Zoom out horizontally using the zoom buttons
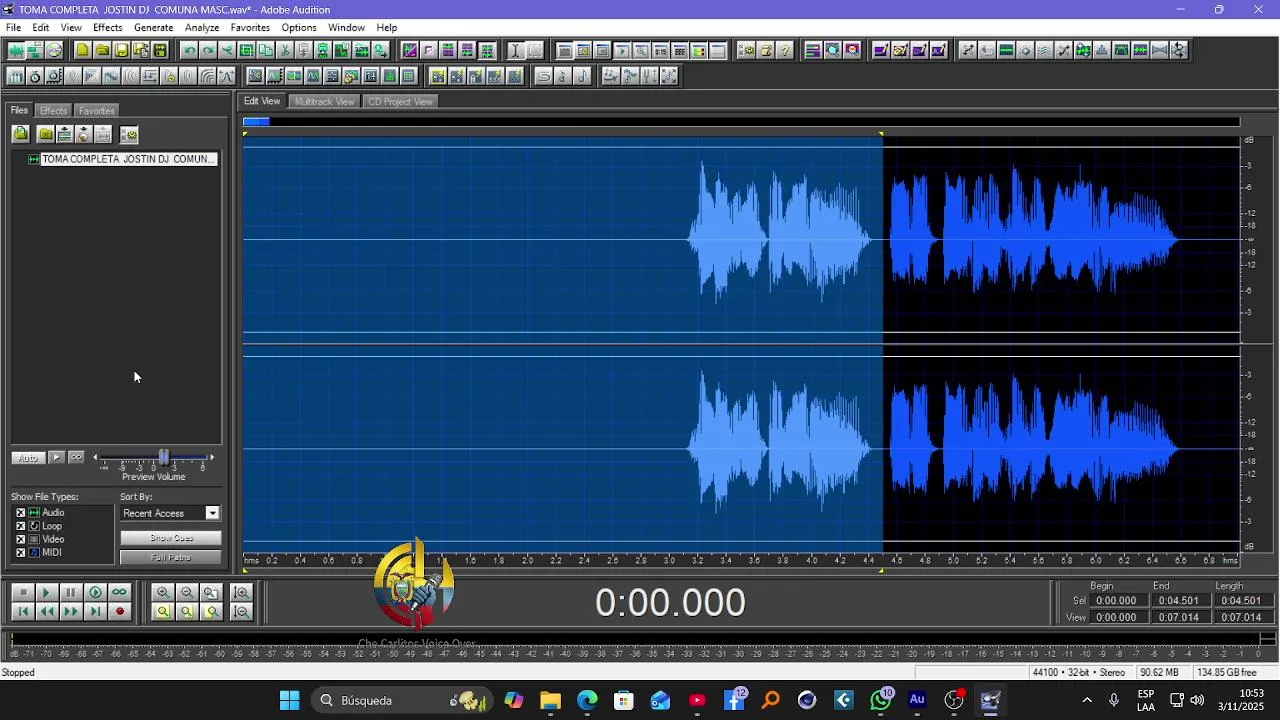This screenshot has height=720, width=1280. (x=186, y=592)
